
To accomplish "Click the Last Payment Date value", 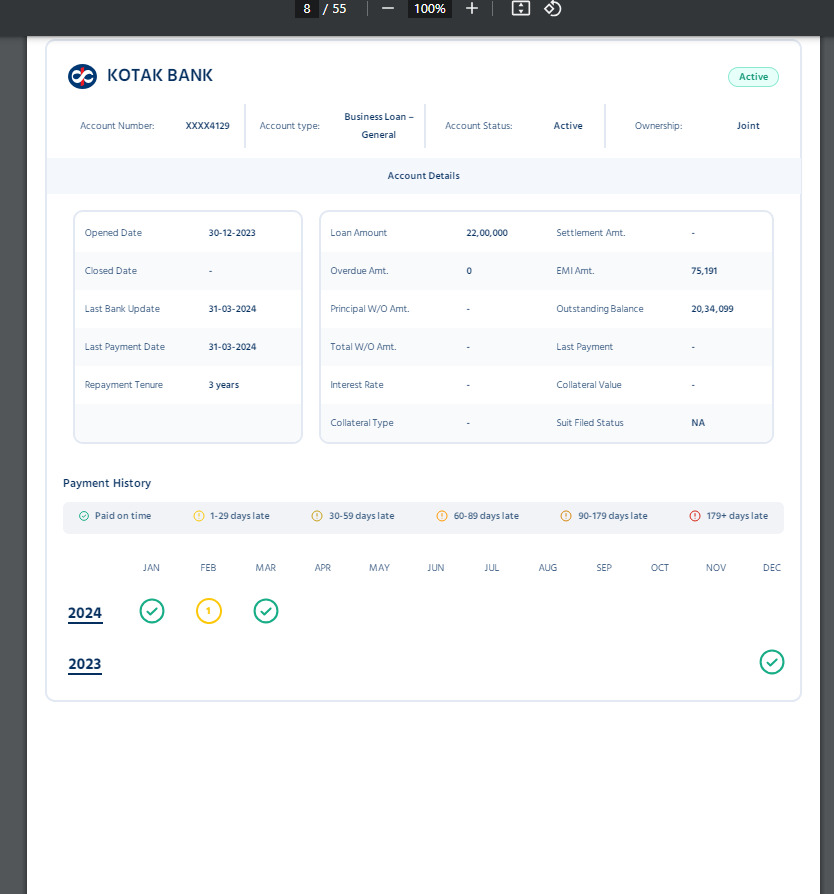I will [232, 347].
